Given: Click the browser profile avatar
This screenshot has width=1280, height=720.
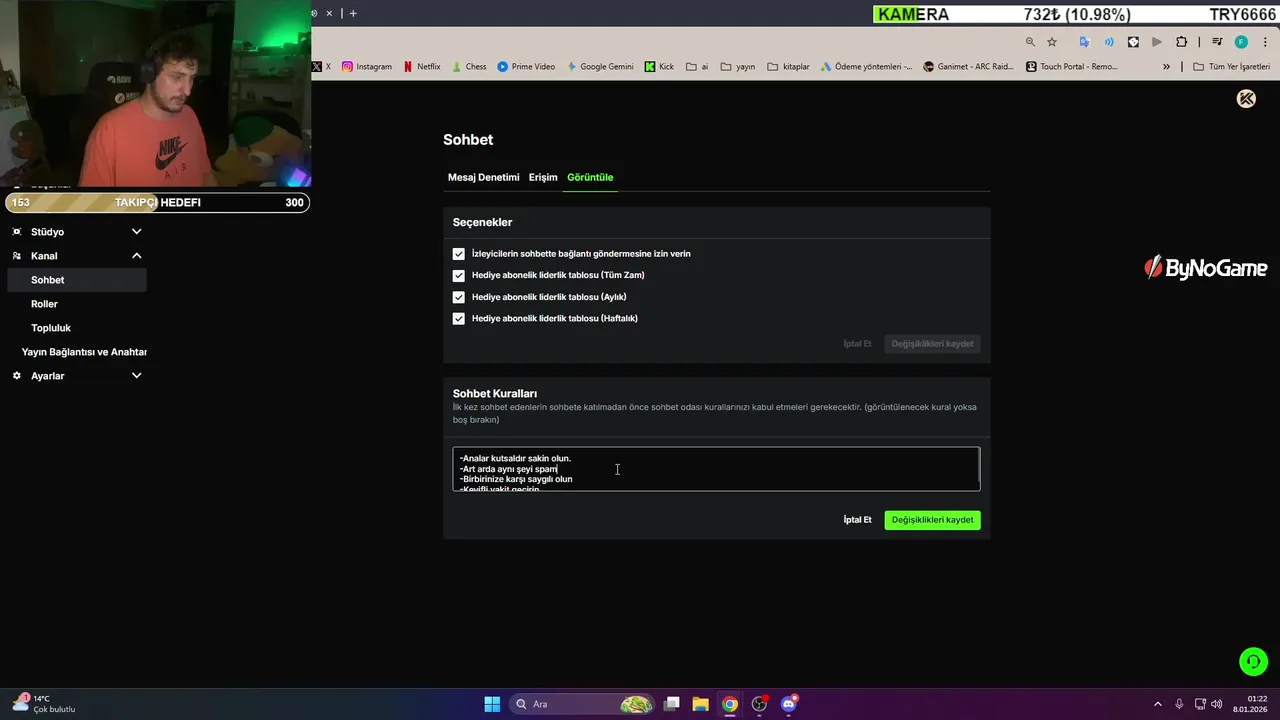Looking at the screenshot, I should 1241,42.
